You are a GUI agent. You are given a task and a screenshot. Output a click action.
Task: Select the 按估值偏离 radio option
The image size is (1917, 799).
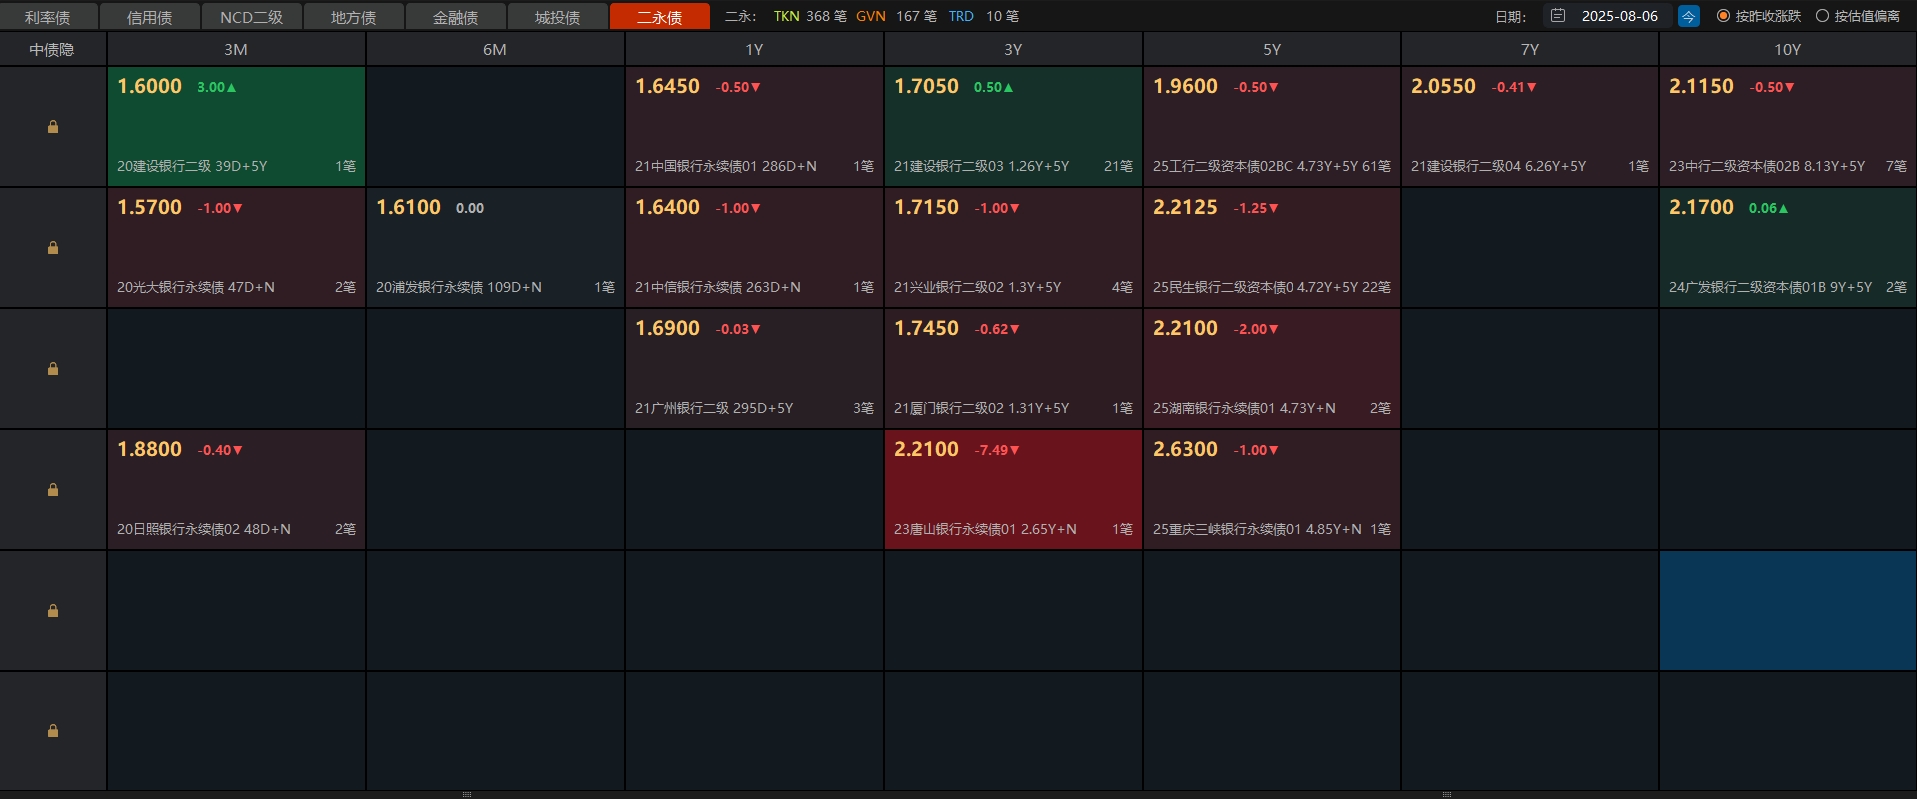tap(1858, 16)
